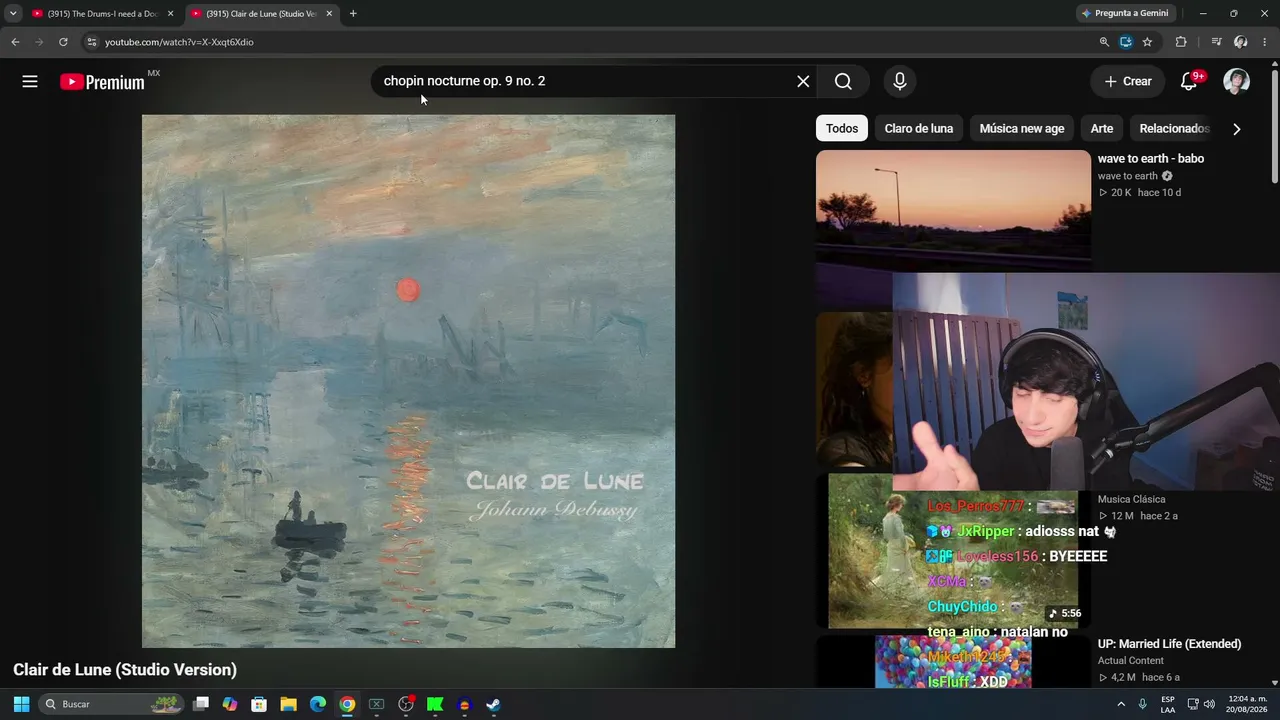This screenshot has width=1280, height=720.
Task: Select the Claro de luna chip
Action: pyautogui.click(x=919, y=128)
